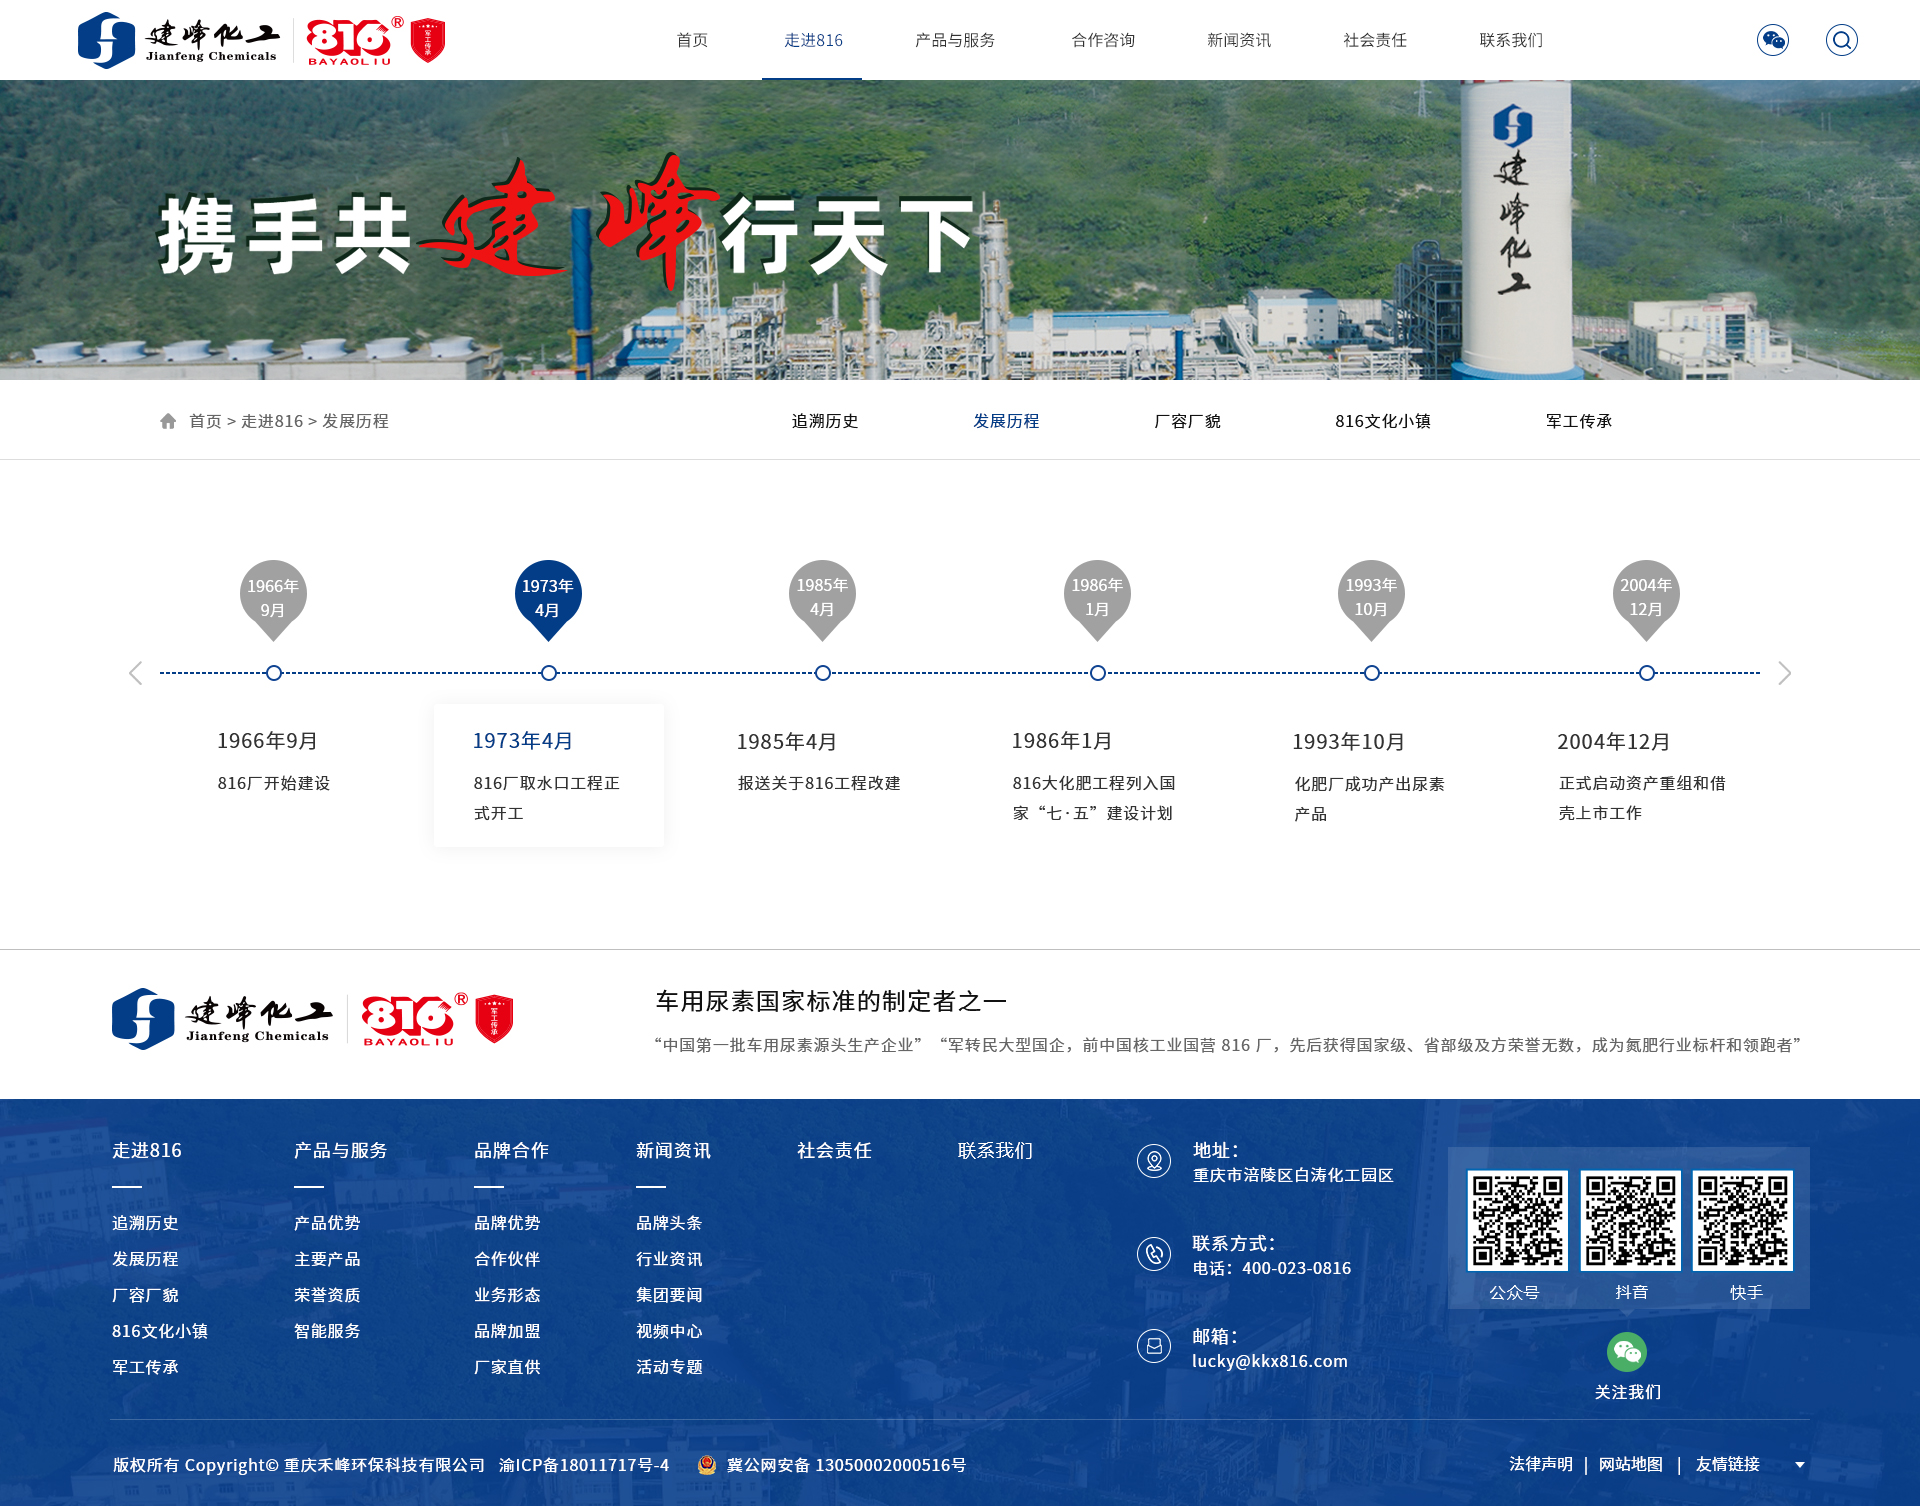Click the 1993年10月 event description
The height and width of the screenshot is (1506, 1920).
(x=1369, y=798)
